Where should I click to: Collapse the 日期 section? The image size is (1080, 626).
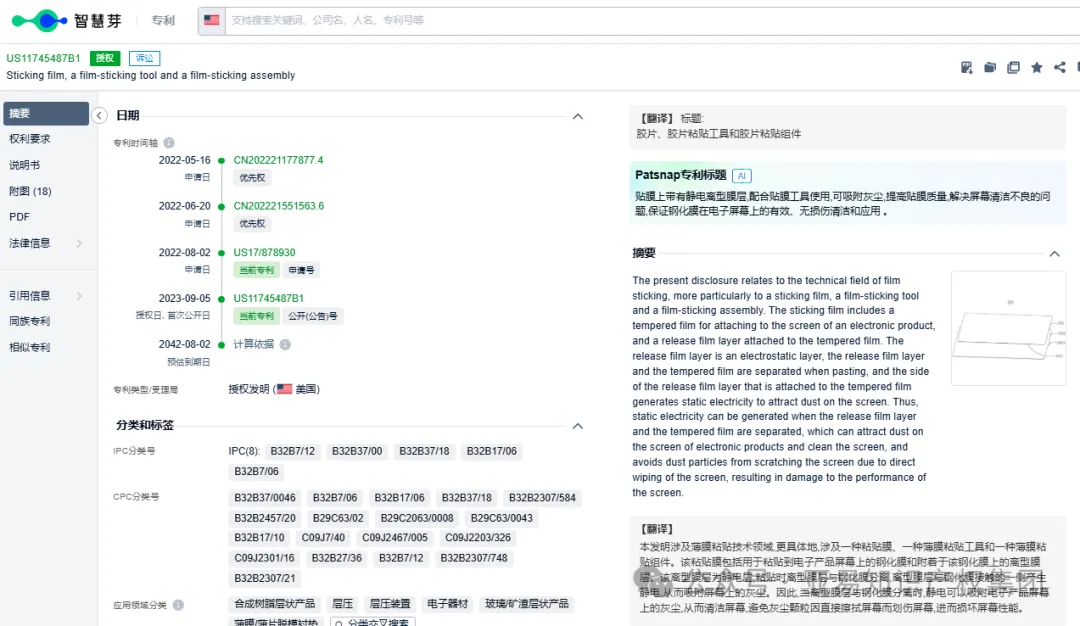tap(577, 116)
